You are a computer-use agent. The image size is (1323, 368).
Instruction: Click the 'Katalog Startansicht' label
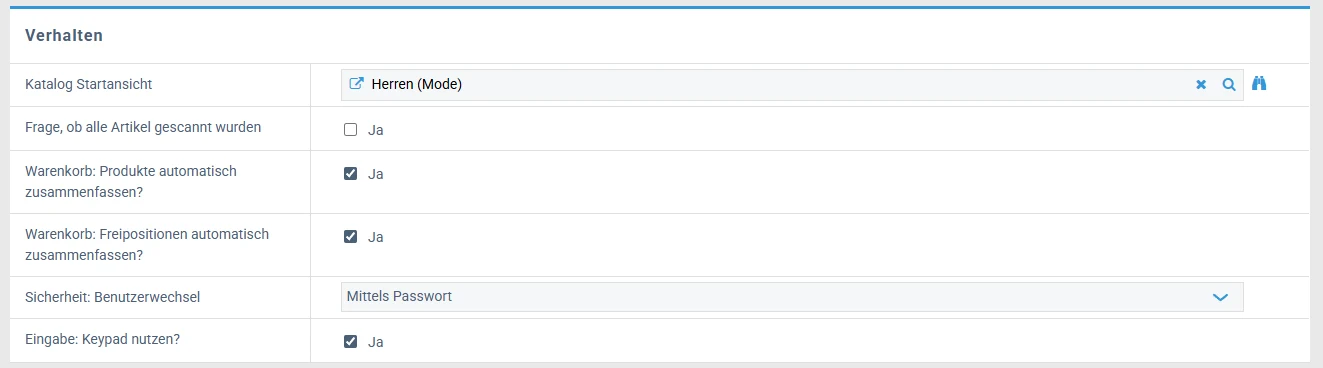88,85
